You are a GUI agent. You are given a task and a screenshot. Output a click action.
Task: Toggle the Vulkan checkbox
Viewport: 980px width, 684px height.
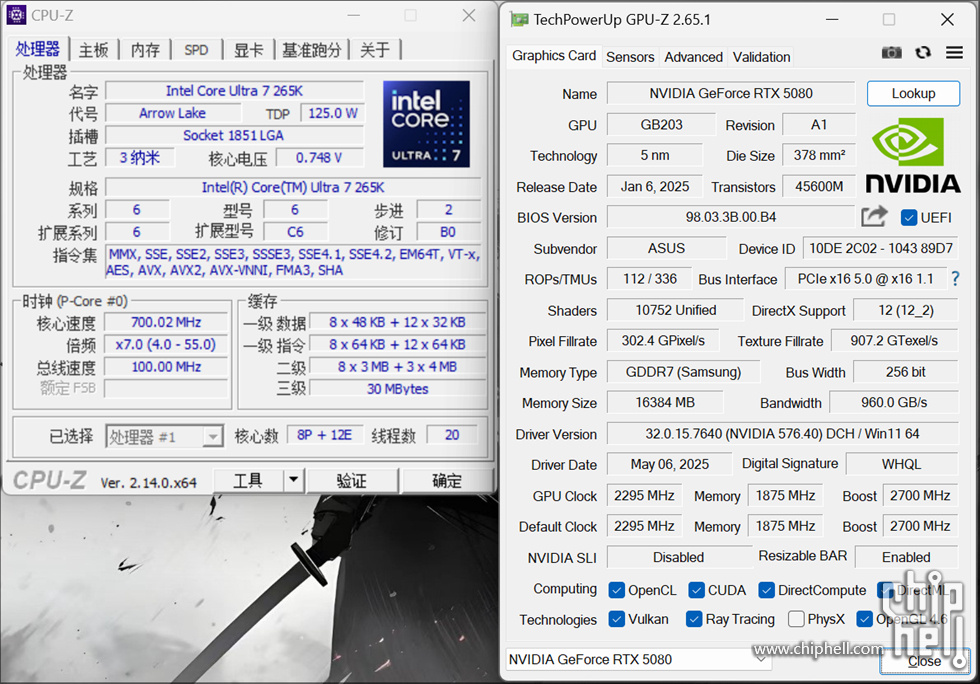click(x=616, y=619)
